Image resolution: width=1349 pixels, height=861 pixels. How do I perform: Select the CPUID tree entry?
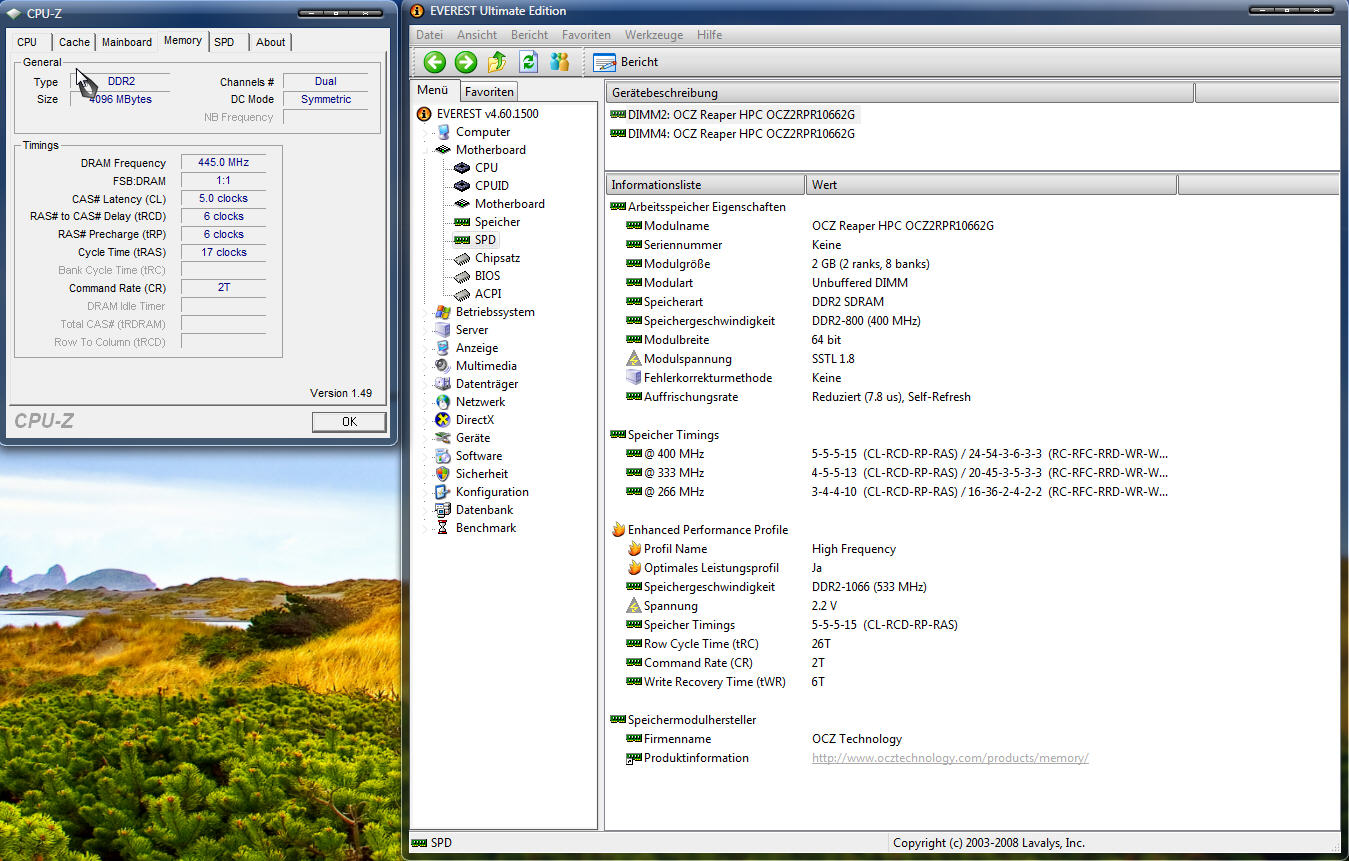click(x=491, y=186)
